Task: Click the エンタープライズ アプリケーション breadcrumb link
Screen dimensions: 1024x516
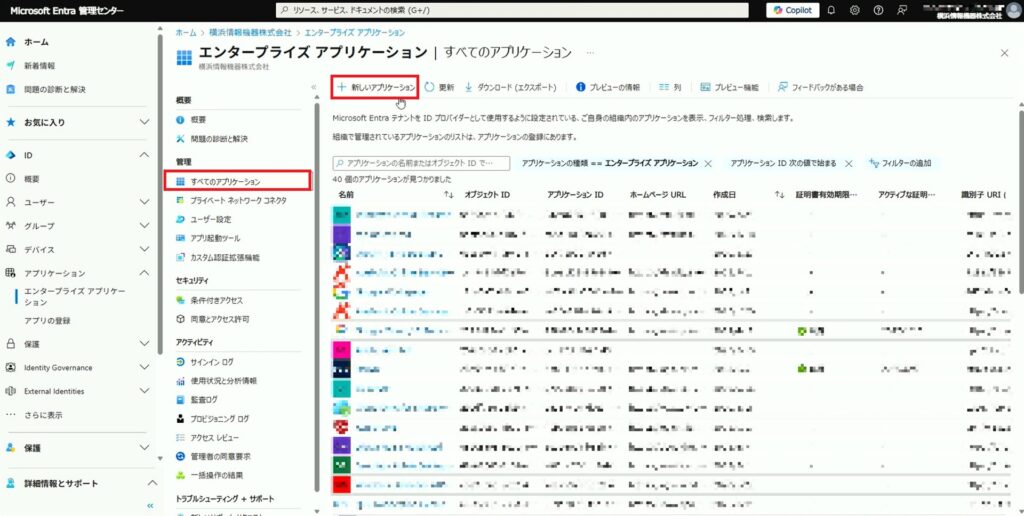Action: [355, 32]
